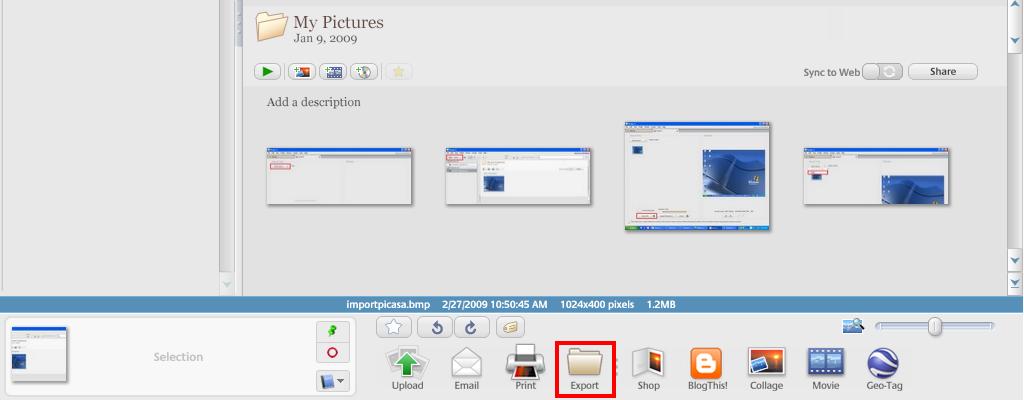Rotate the photo counter-clockwise

click(x=437, y=327)
